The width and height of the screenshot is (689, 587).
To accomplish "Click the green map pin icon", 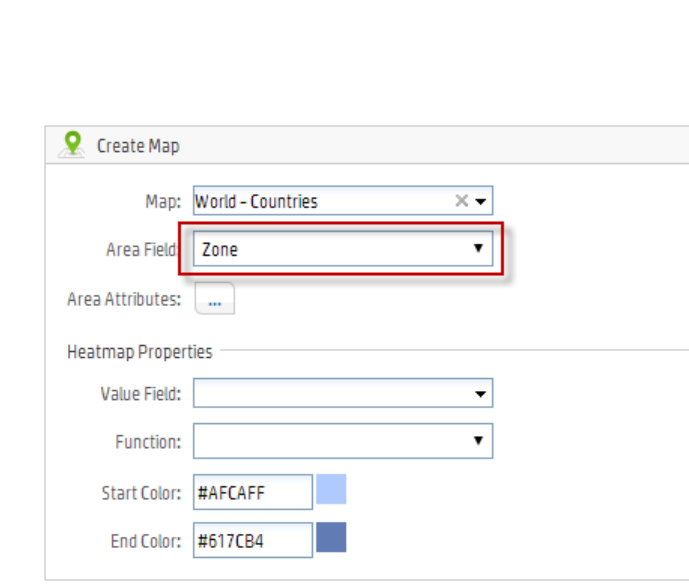I will coord(70,144).
